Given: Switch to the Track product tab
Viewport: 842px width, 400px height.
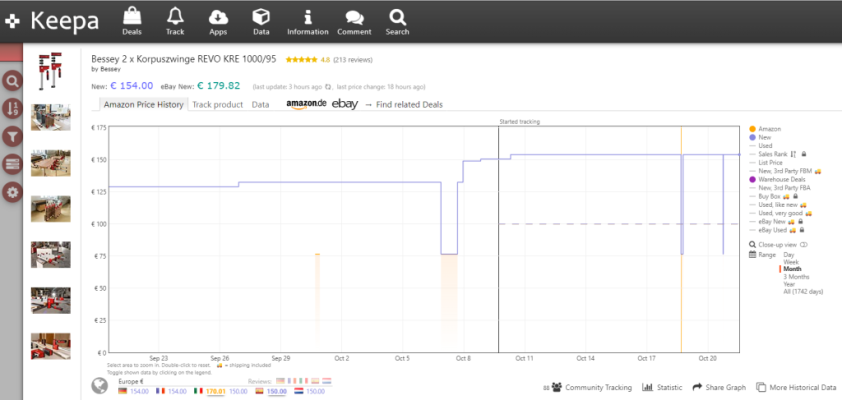Looking at the screenshot, I should [217, 105].
